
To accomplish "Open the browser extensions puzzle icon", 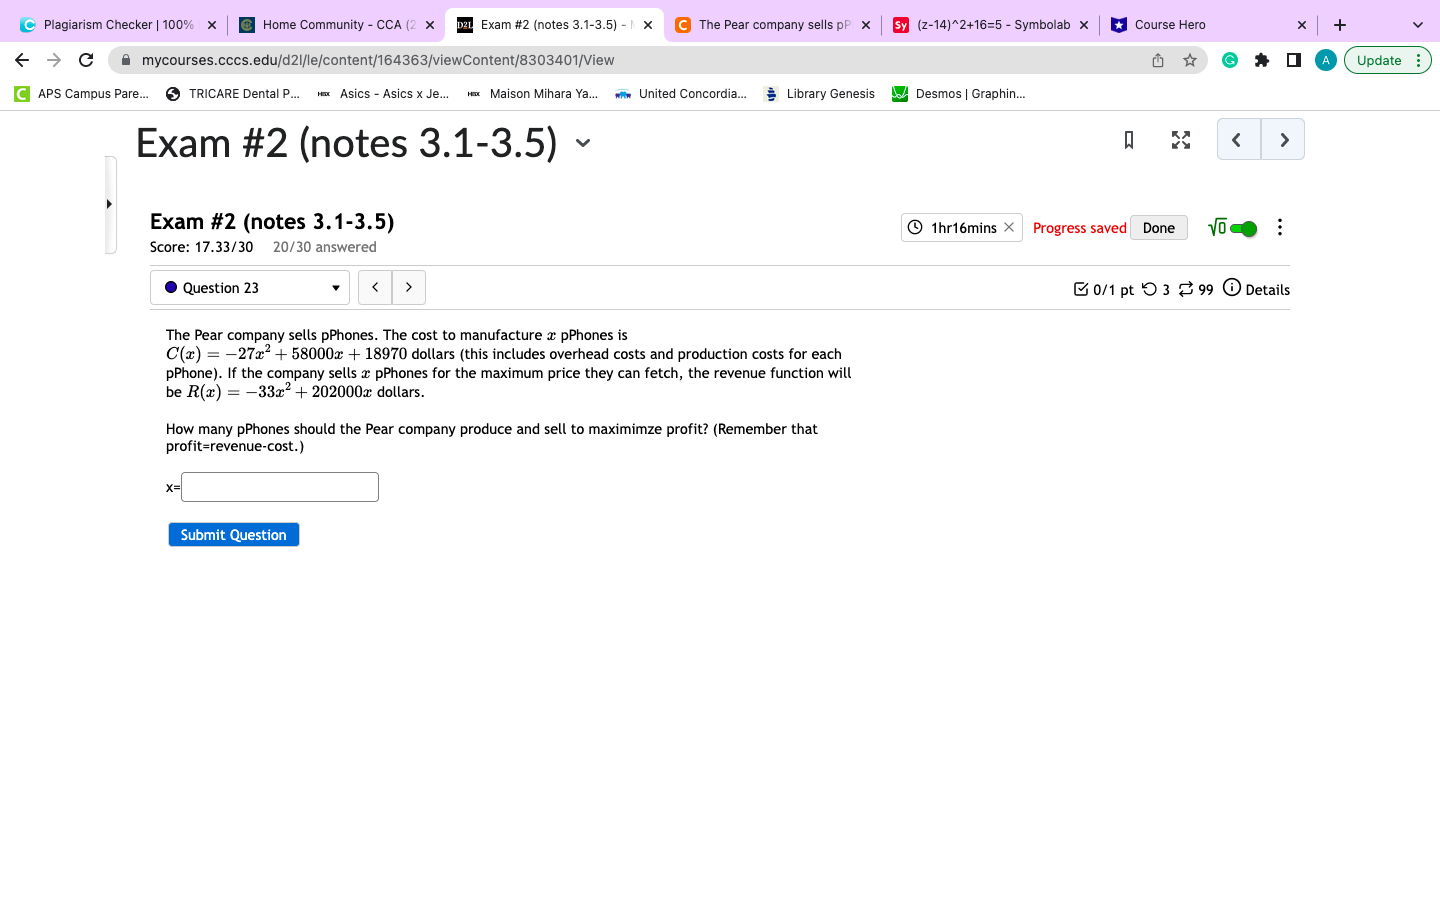I will 1261,60.
